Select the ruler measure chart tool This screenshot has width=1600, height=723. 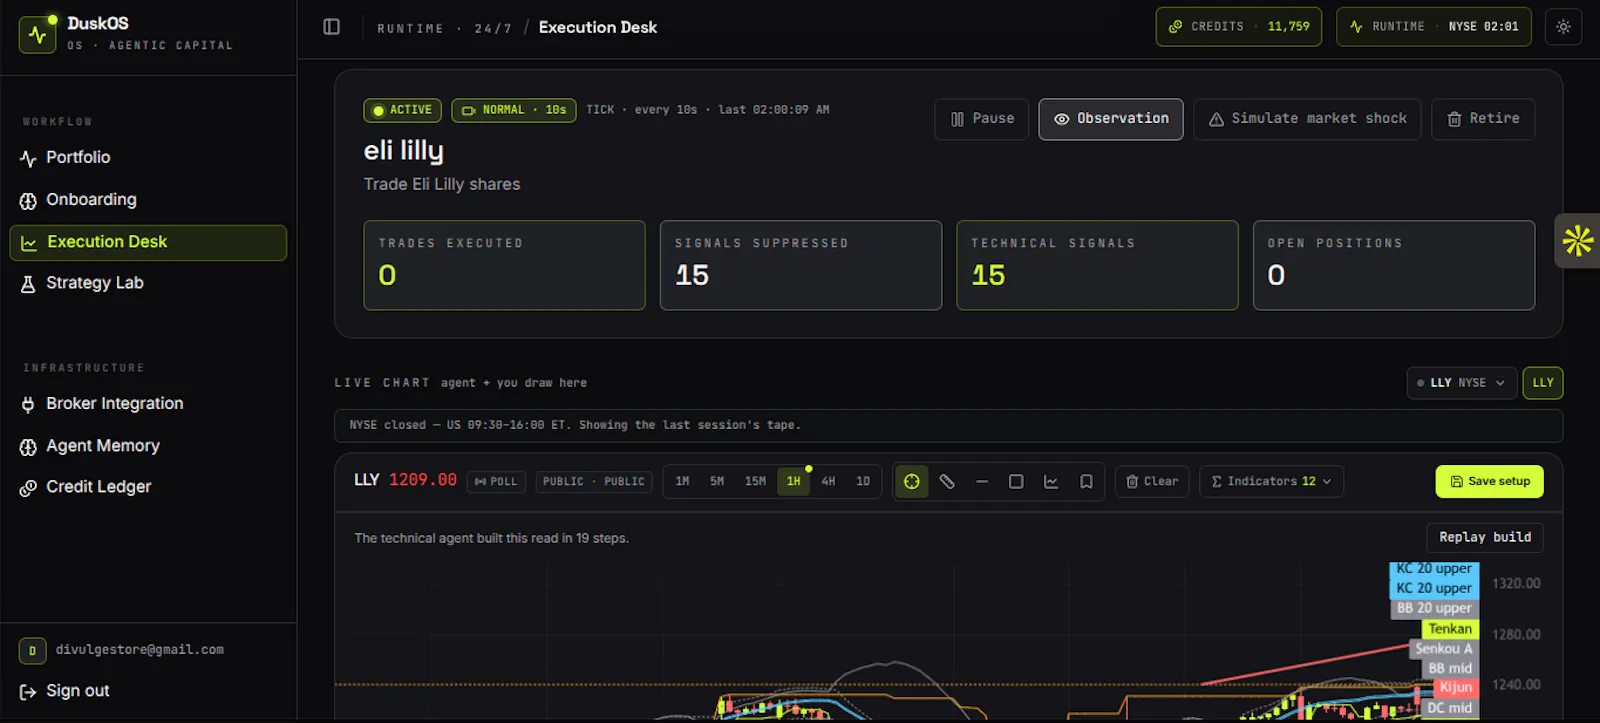coord(947,481)
